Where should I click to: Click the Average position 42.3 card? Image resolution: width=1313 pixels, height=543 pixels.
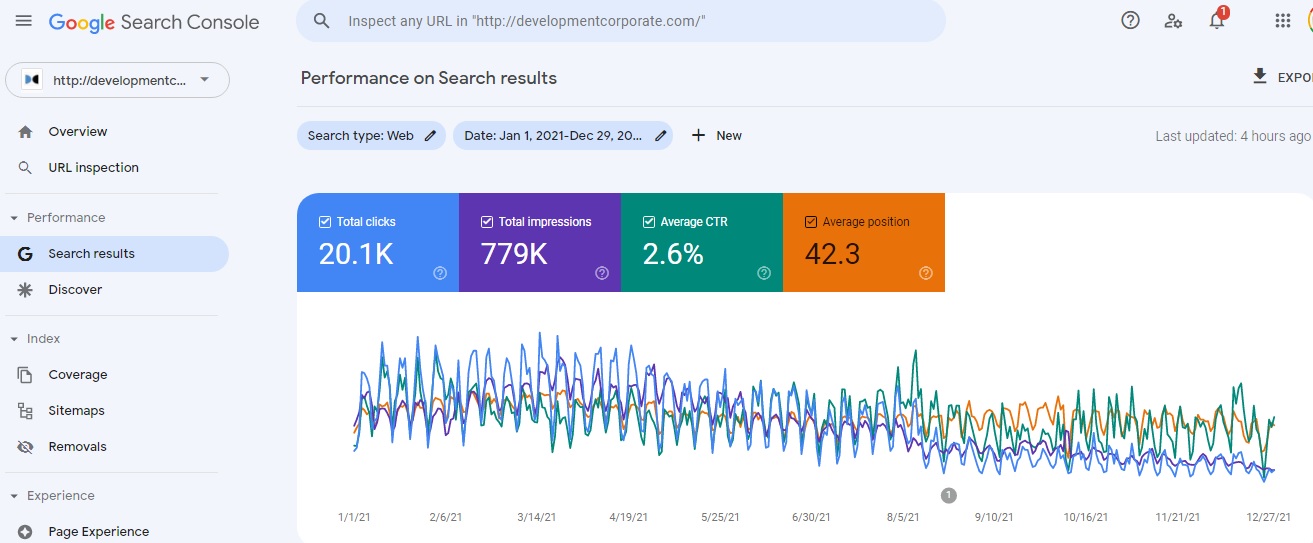[x=864, y=243]
